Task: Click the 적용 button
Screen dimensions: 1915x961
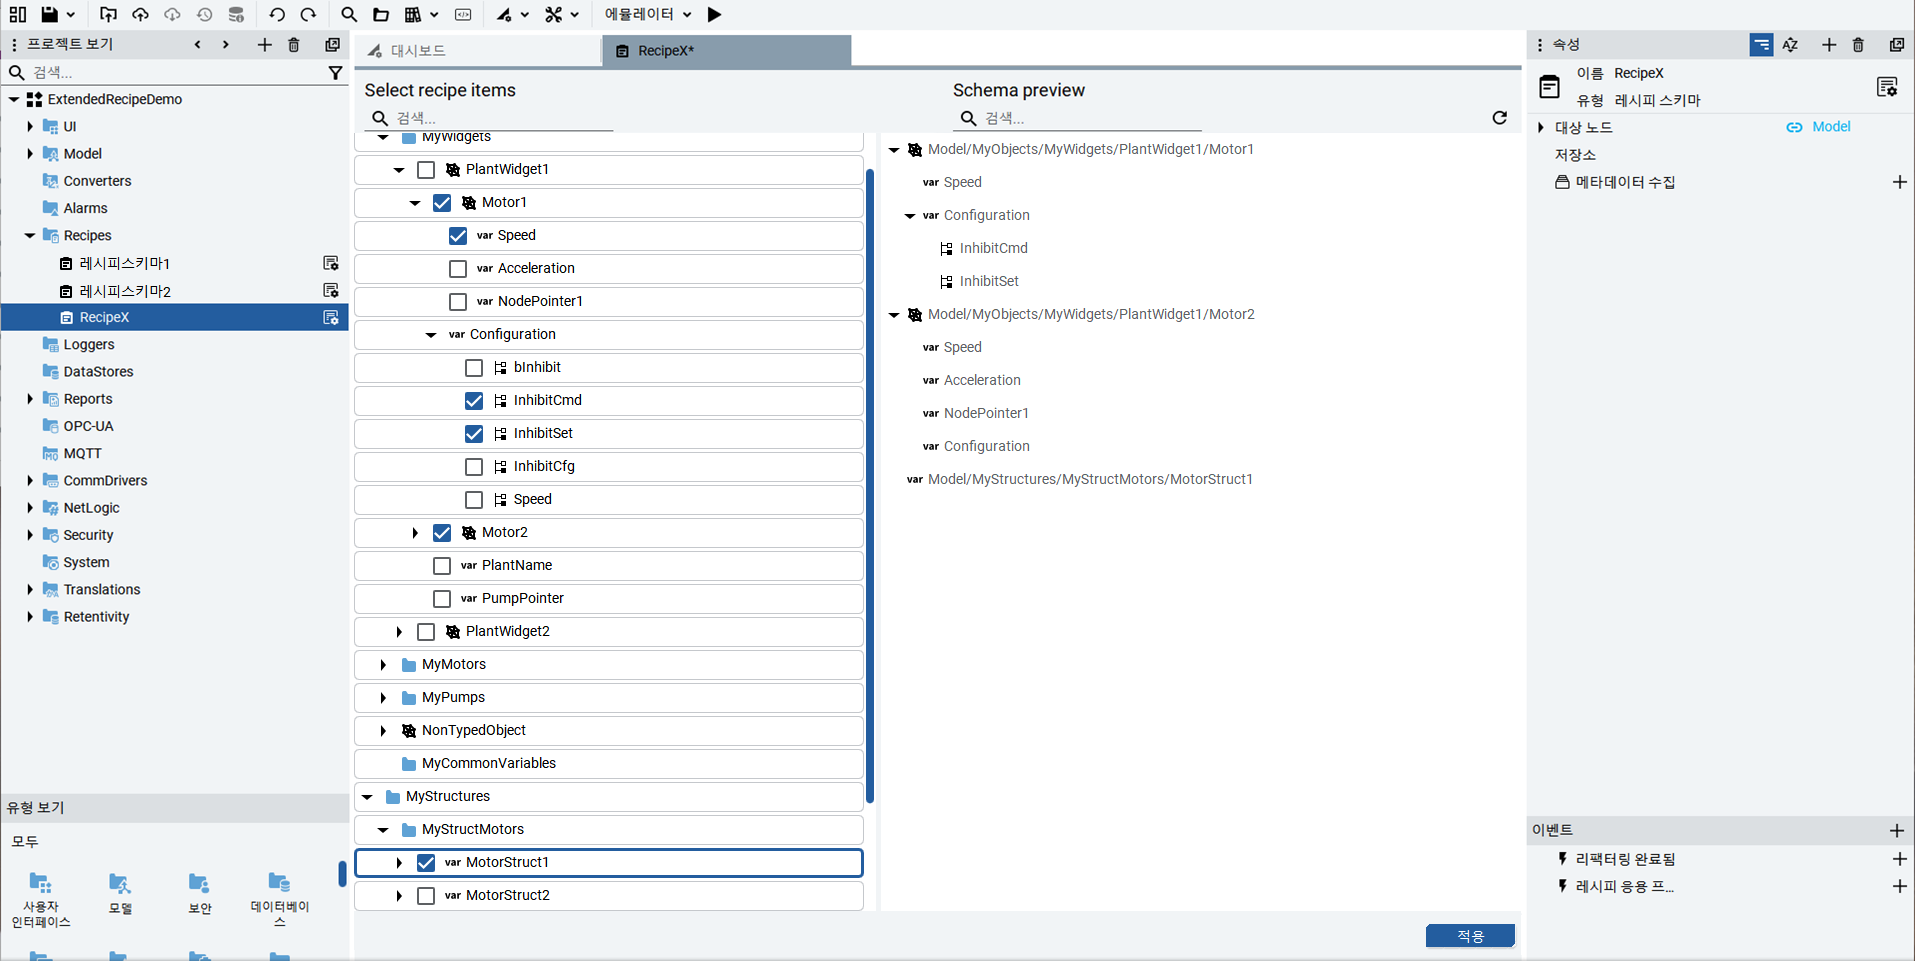Action: click(x=1470, y=935)
